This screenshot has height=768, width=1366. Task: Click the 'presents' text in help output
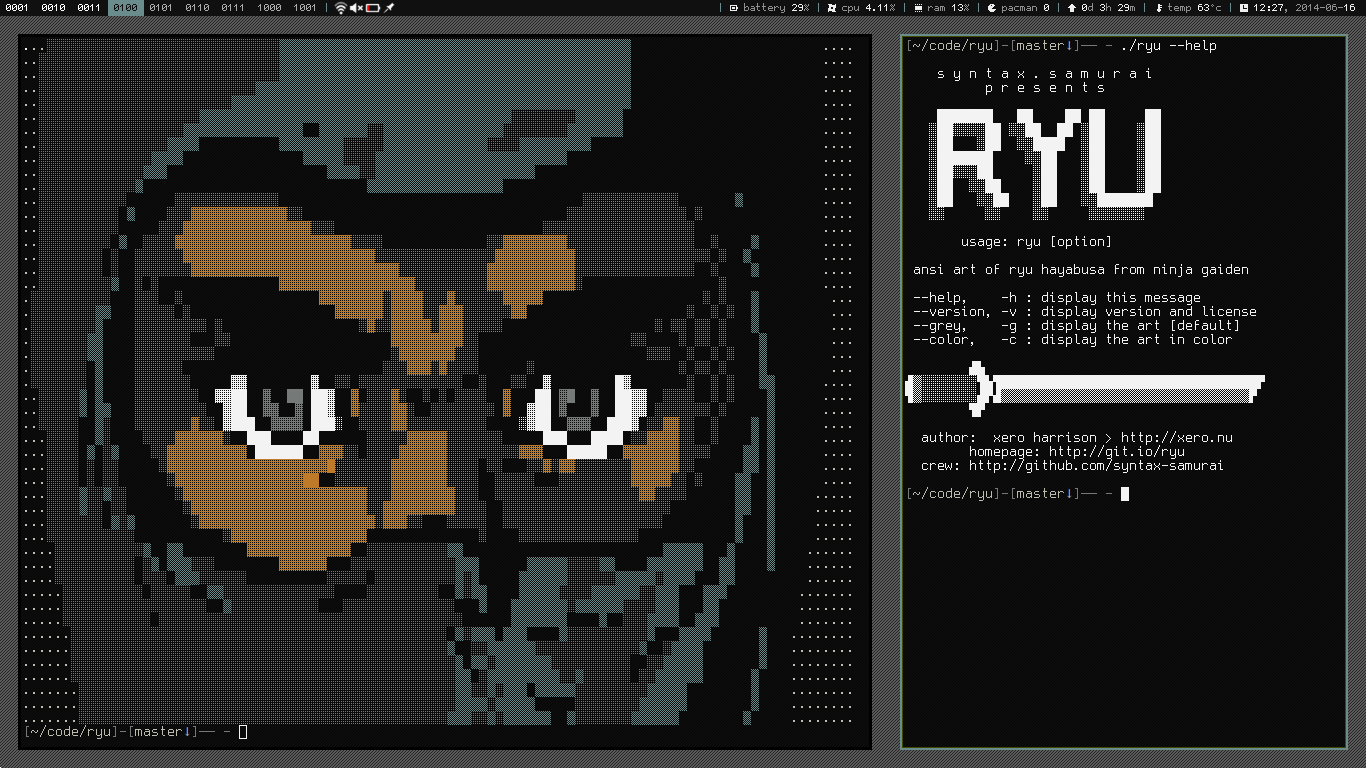[1045, 87]
